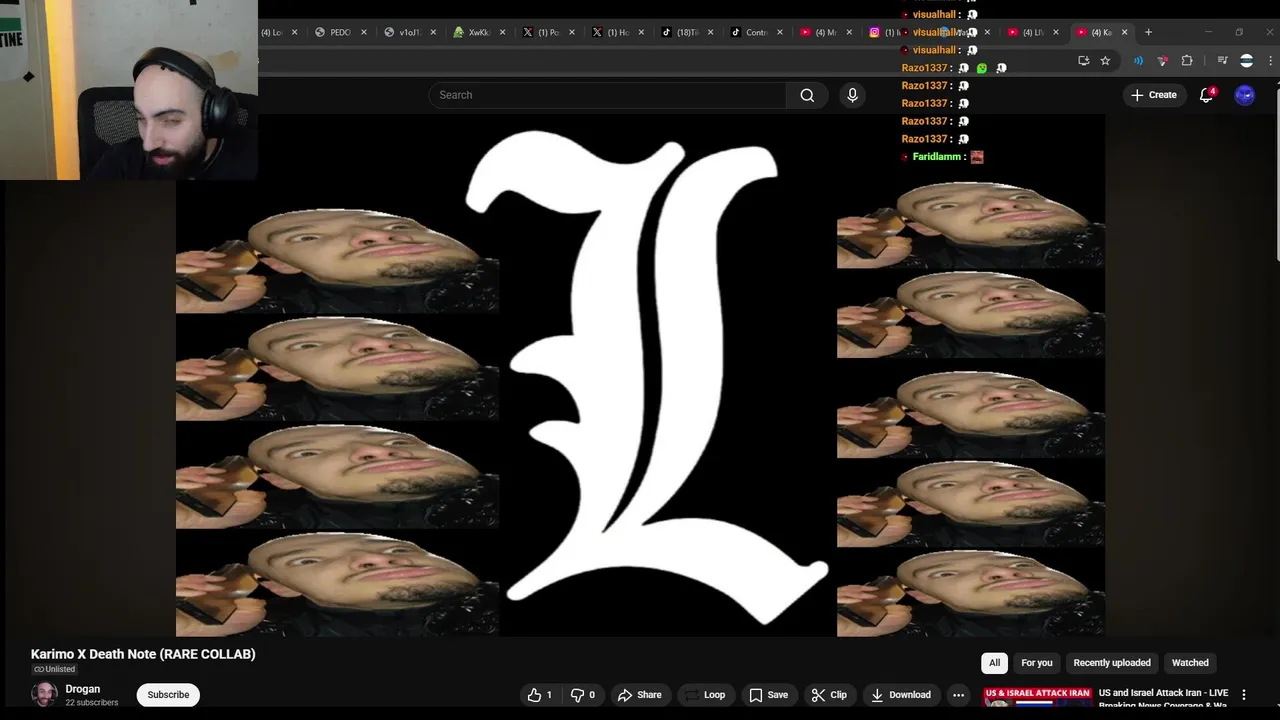This screenshot has height=720, width=1280.
Task: Select the All filter chip
Action: pyautogui.click(x=994, y=663)
